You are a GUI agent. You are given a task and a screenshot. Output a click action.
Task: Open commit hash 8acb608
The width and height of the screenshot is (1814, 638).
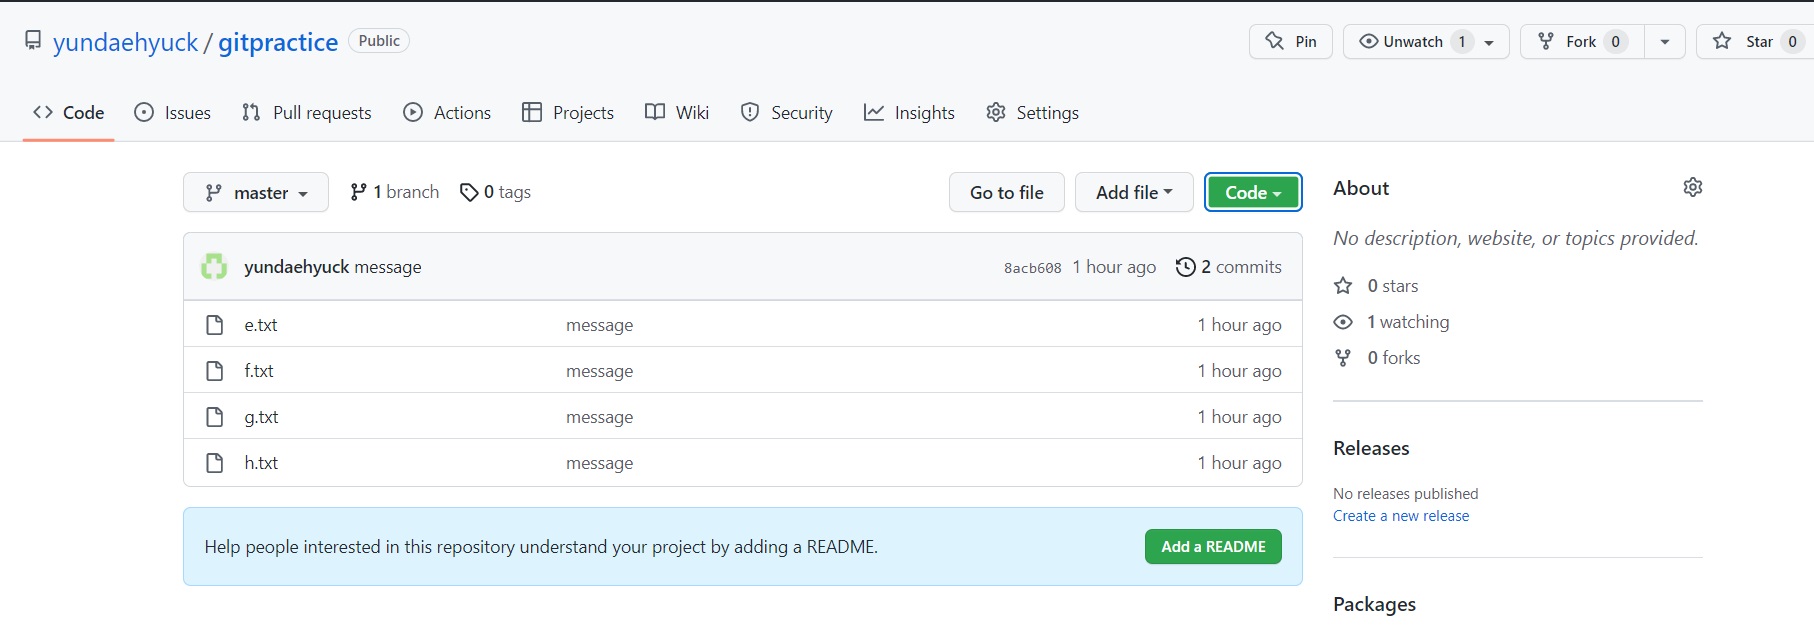1033,268
